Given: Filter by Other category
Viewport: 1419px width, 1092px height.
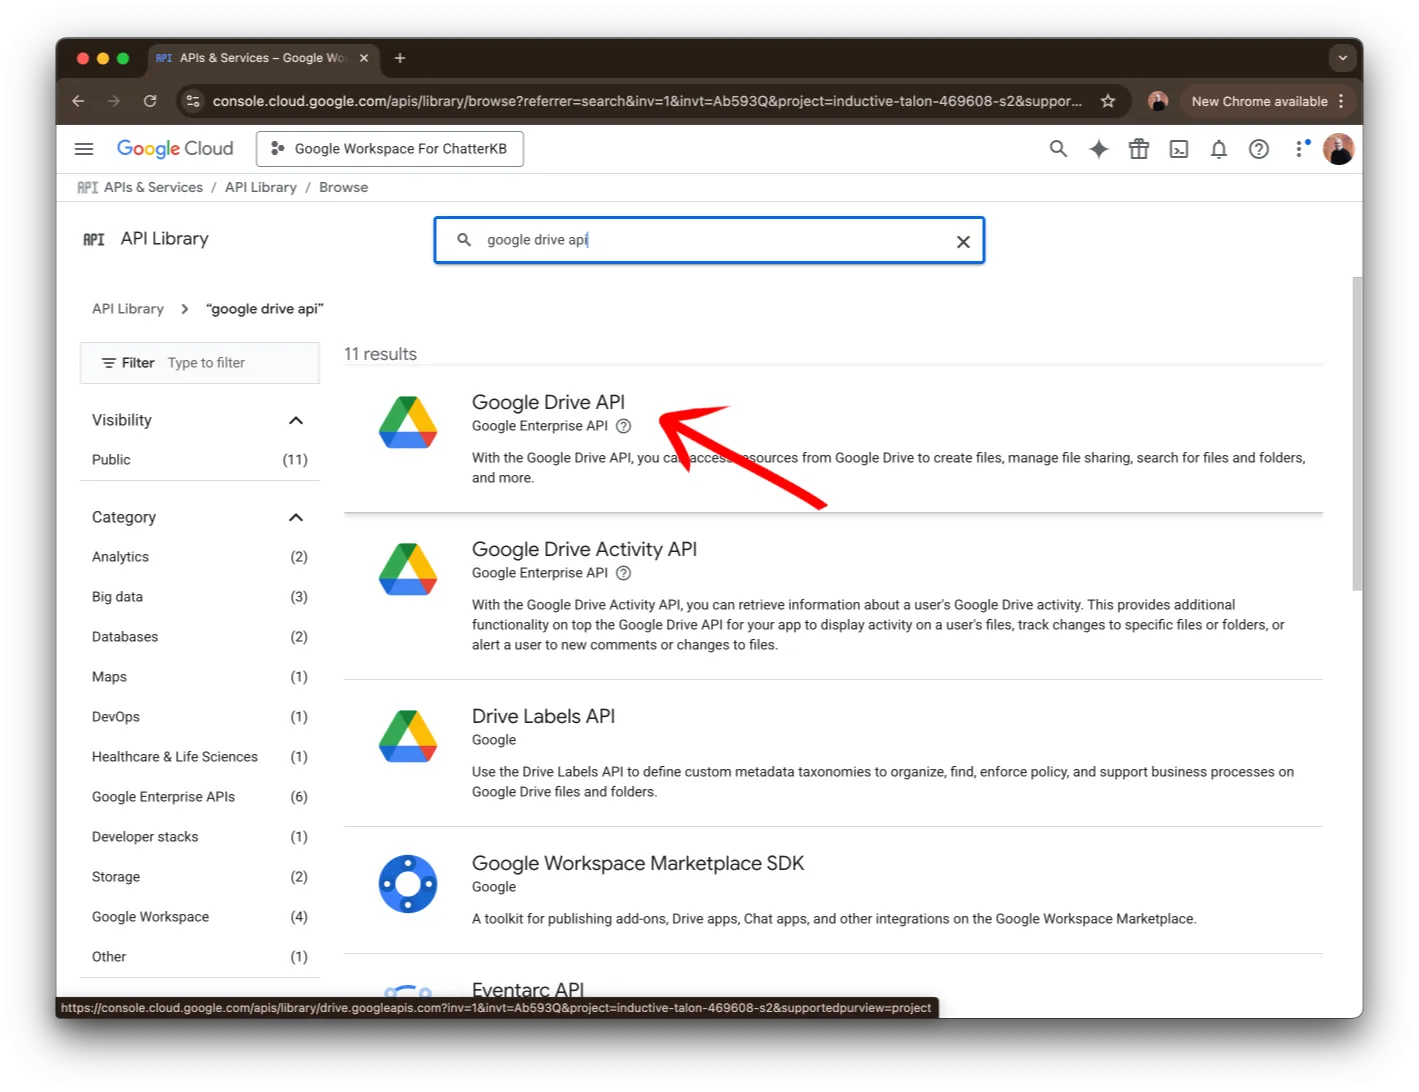Looking at the screenshot, I should click(x=200, y=957).
